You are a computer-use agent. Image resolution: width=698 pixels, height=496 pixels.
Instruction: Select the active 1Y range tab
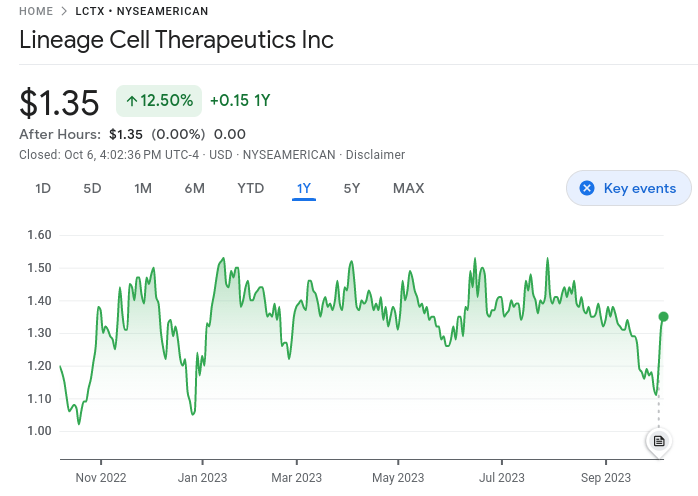(x=304, y=188)
